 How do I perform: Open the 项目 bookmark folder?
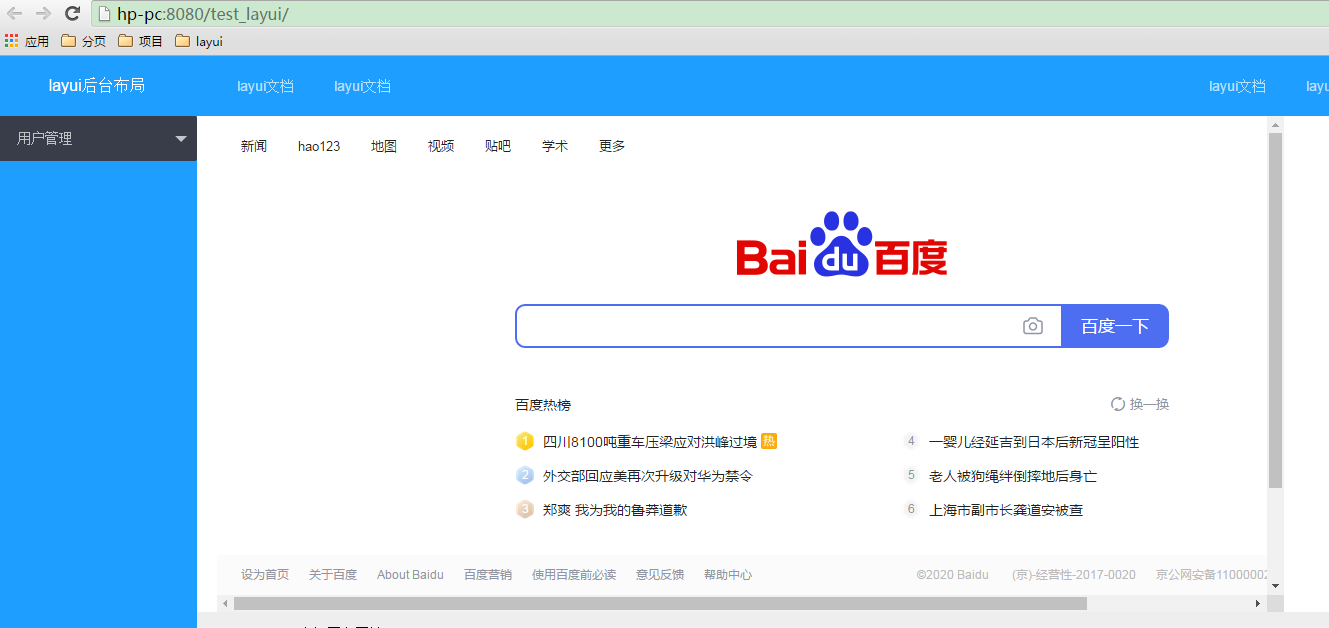click(x=141, y=41)
